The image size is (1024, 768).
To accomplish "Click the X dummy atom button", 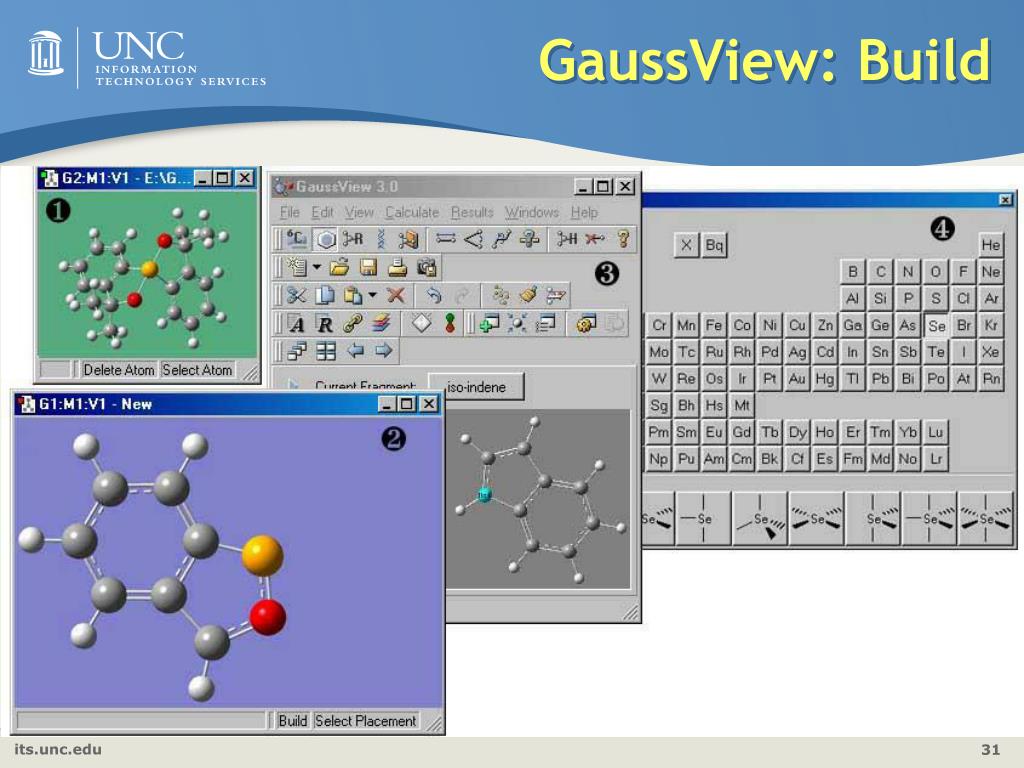I will tap(686, 245).
